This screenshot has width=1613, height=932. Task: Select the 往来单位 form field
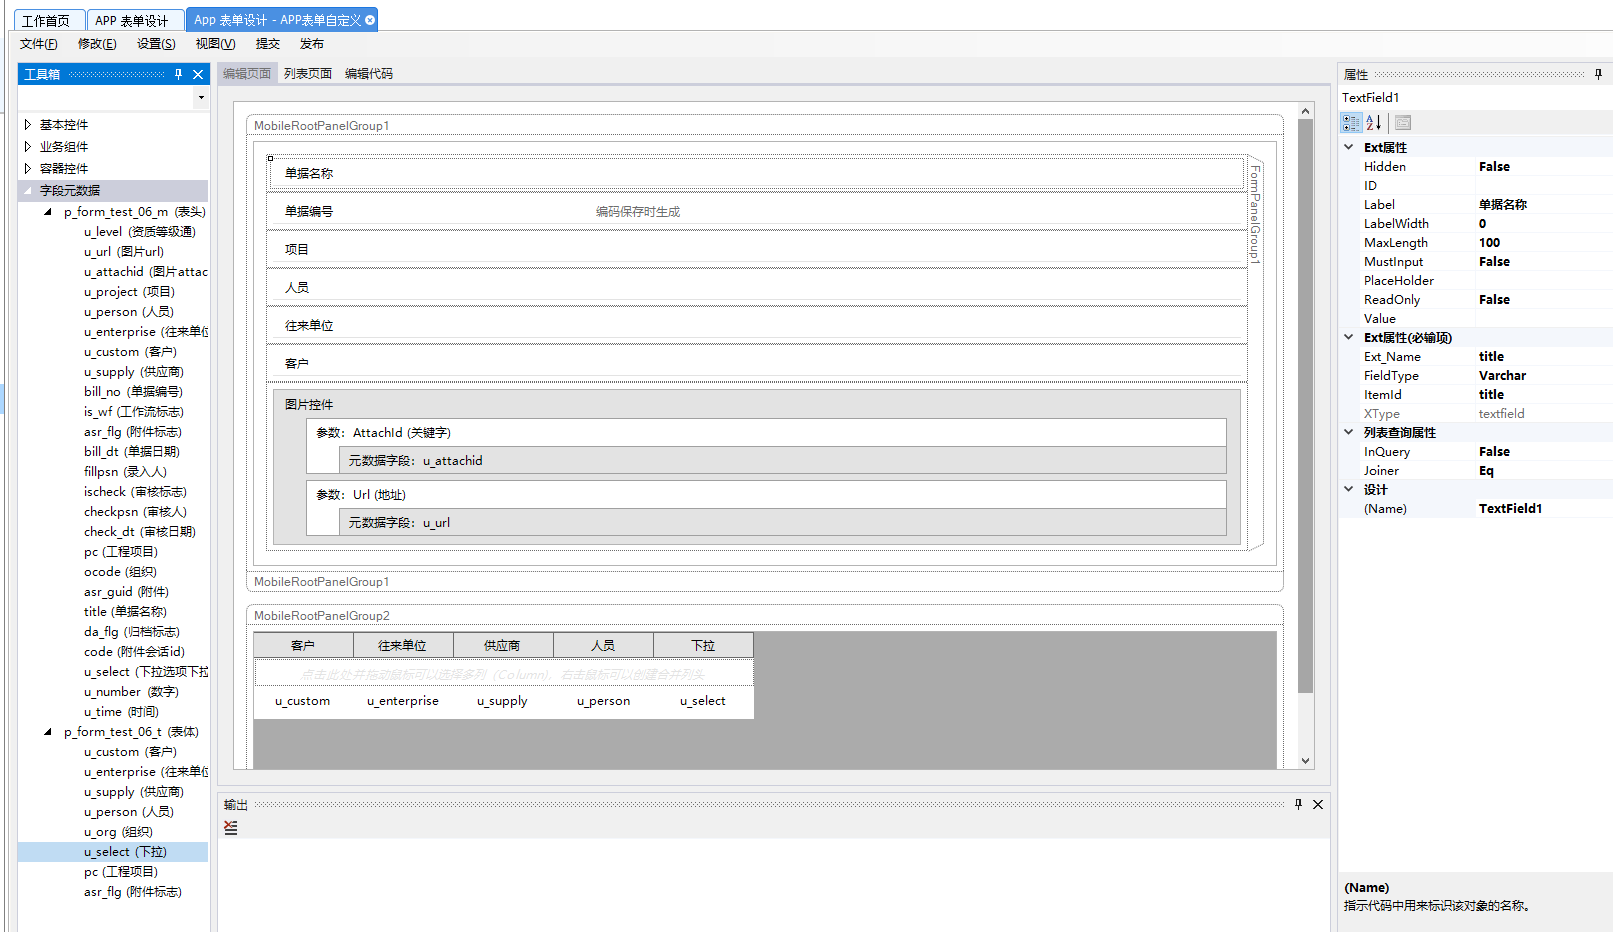[x=756, y=325]
